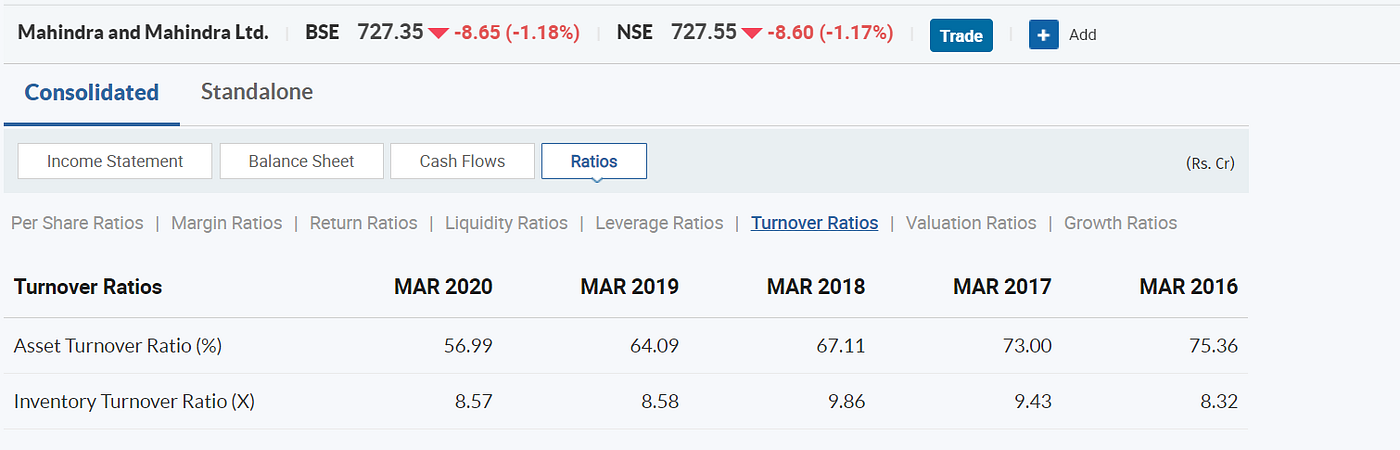Open the Income Statement section
This screenshot has height=450, width=1400.
[115, 161]
